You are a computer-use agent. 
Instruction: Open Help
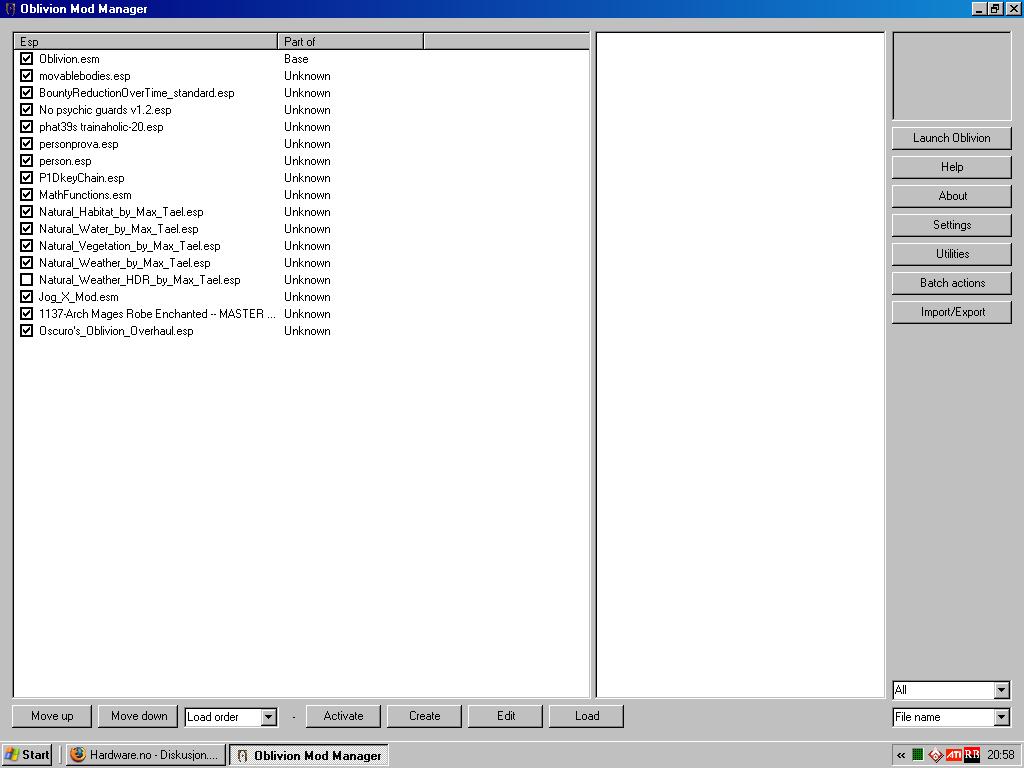(952, 167)
